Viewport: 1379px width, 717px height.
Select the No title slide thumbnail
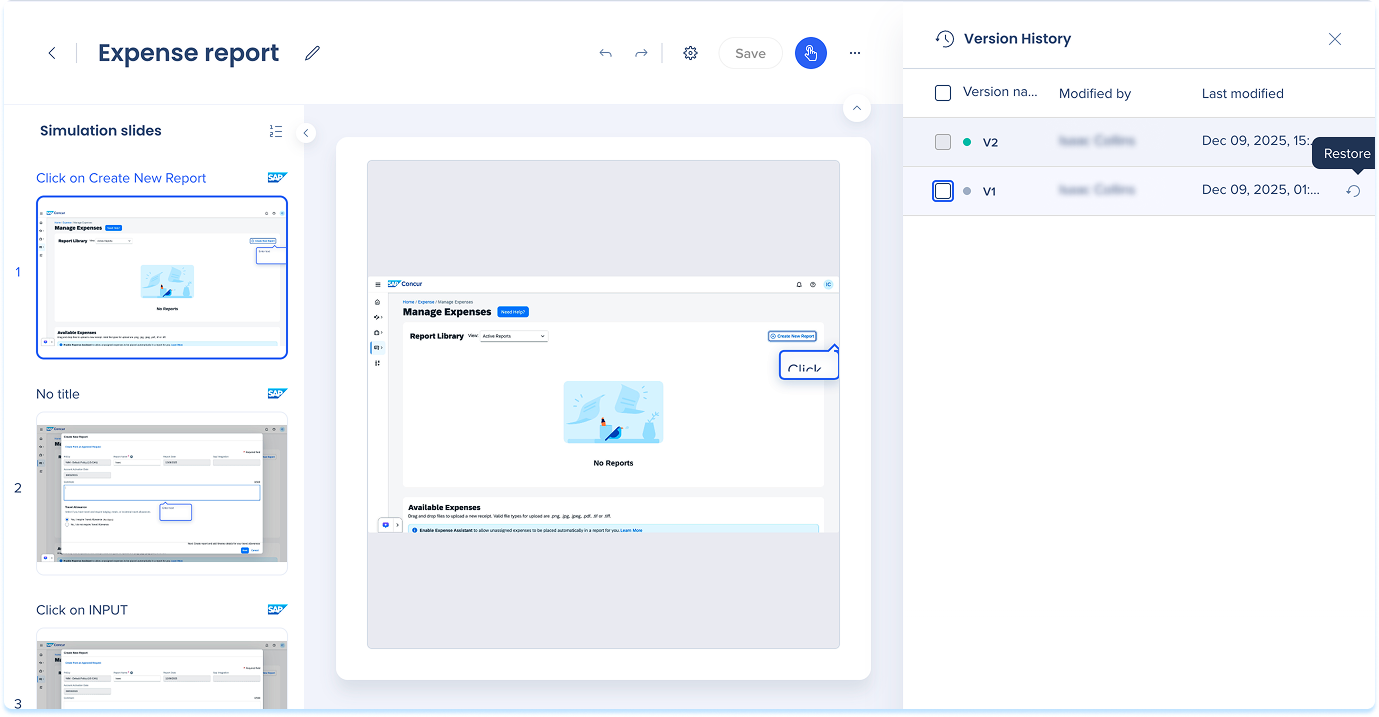[162, 493]
